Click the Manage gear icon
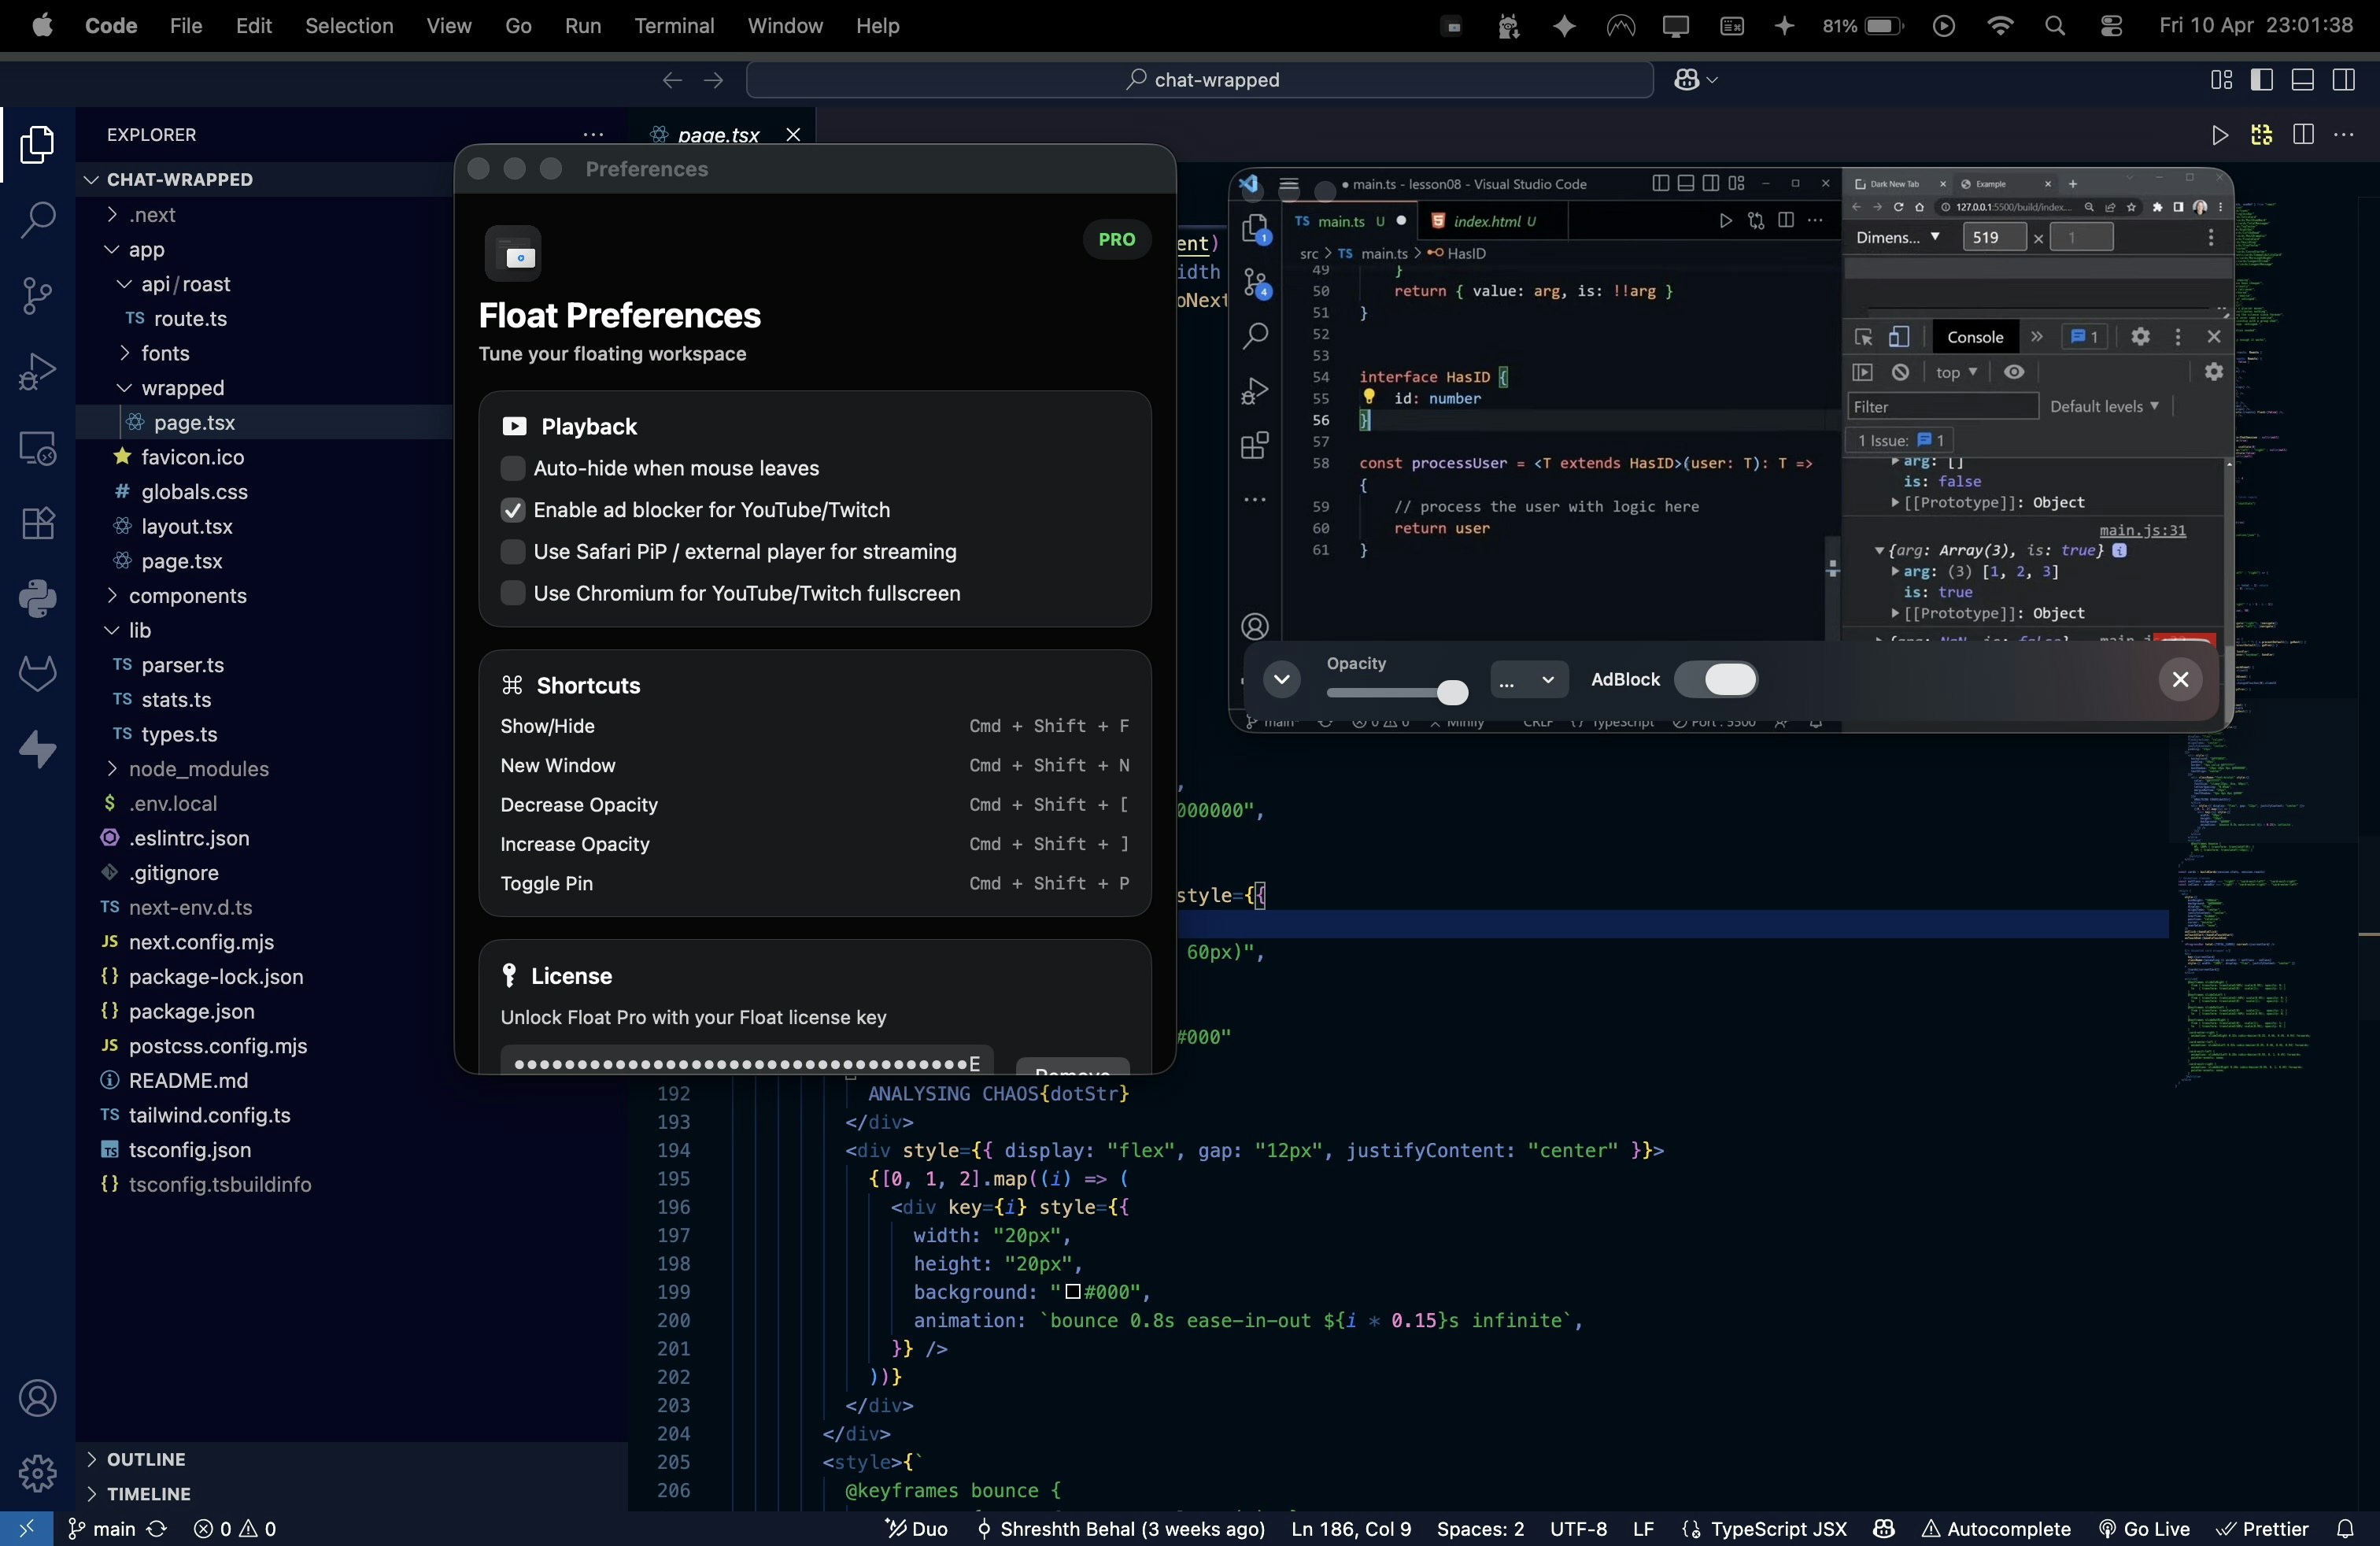The width and height of the screenshot is (2380, 1546). (37, 1473)
